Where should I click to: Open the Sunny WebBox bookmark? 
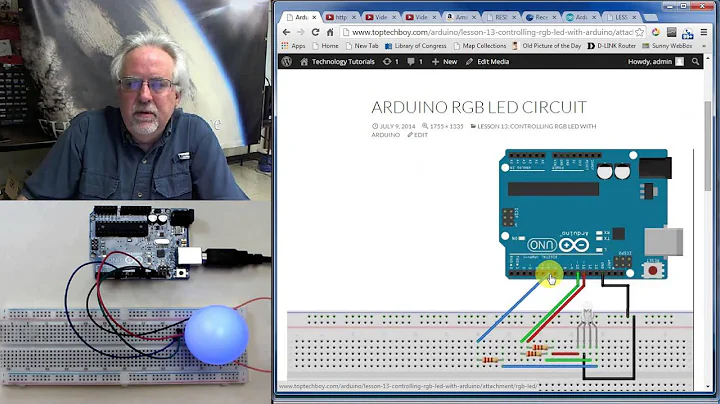point(667,46)
